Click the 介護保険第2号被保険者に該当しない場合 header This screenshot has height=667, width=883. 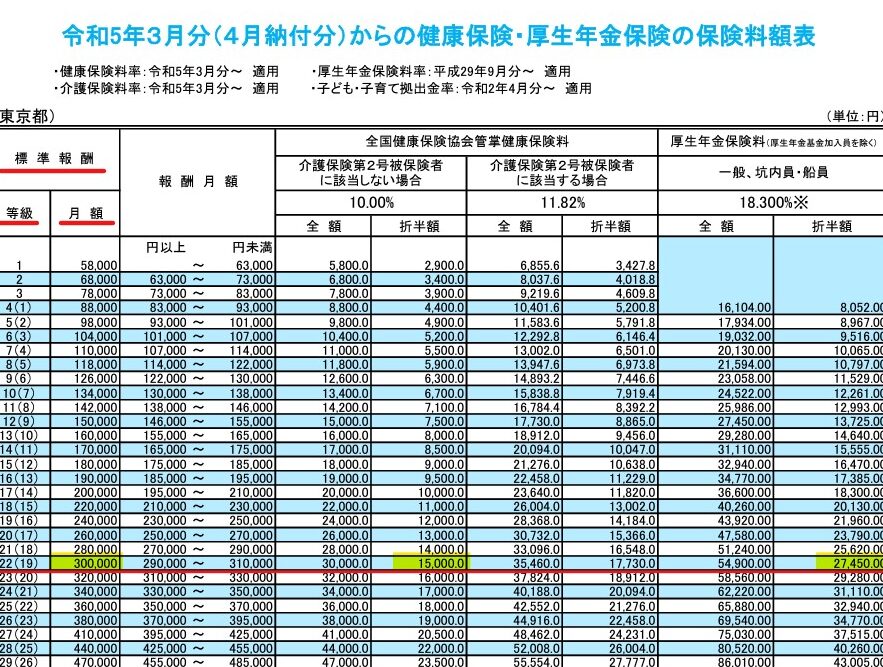(x=370, y=172)
